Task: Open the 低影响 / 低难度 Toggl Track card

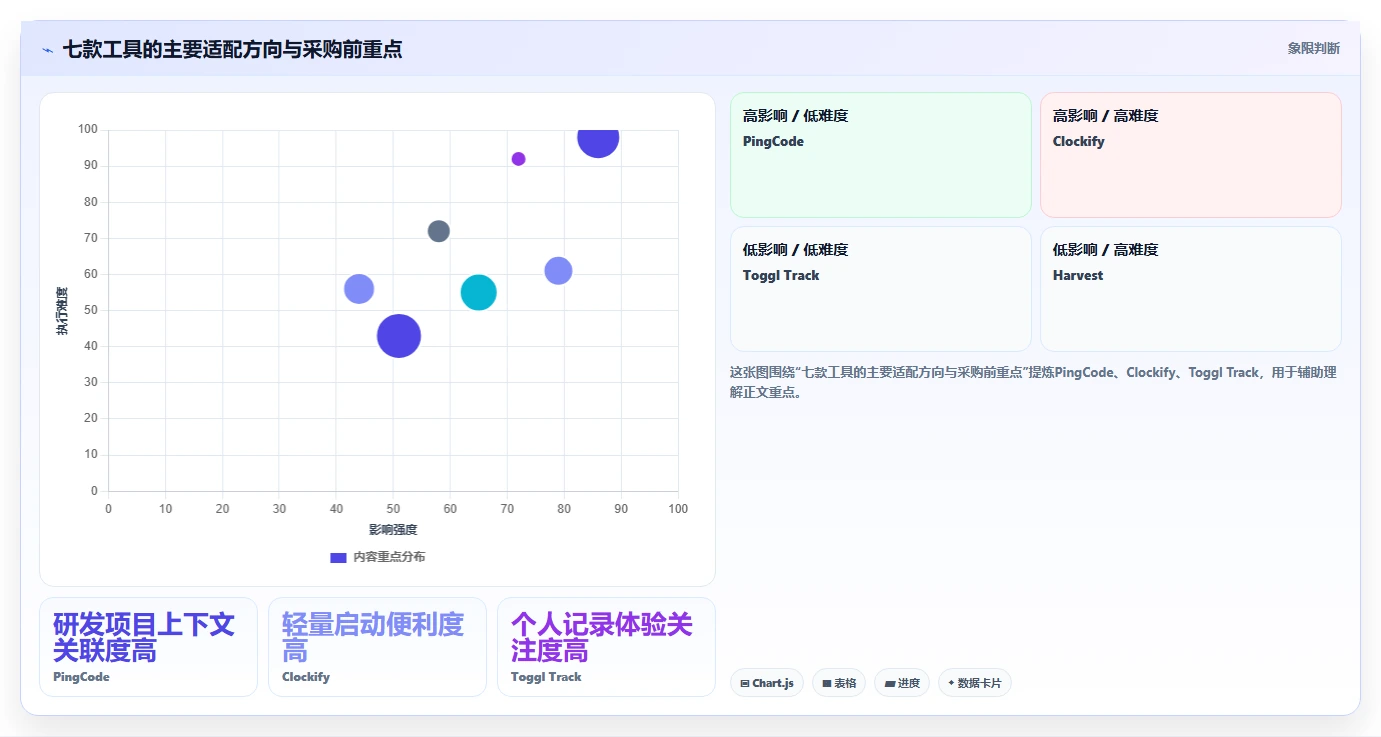Action: (881, 289)
